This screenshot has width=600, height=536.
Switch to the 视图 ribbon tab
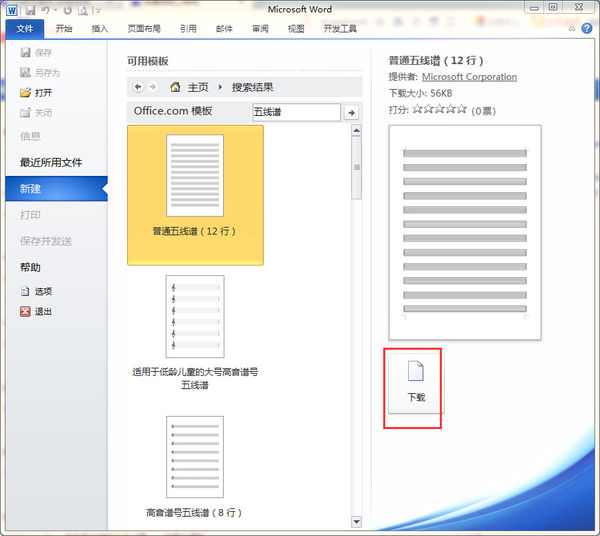point(296,29)
